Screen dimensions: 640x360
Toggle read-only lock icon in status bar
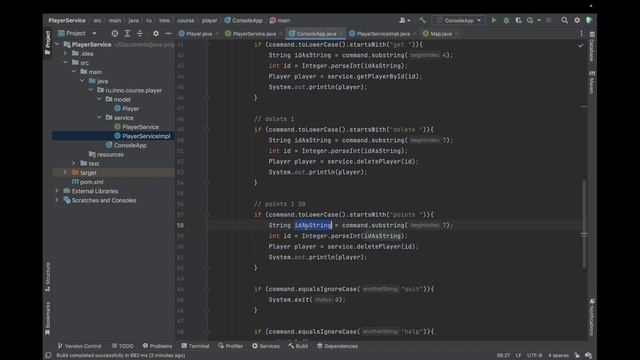pos(577,356)
